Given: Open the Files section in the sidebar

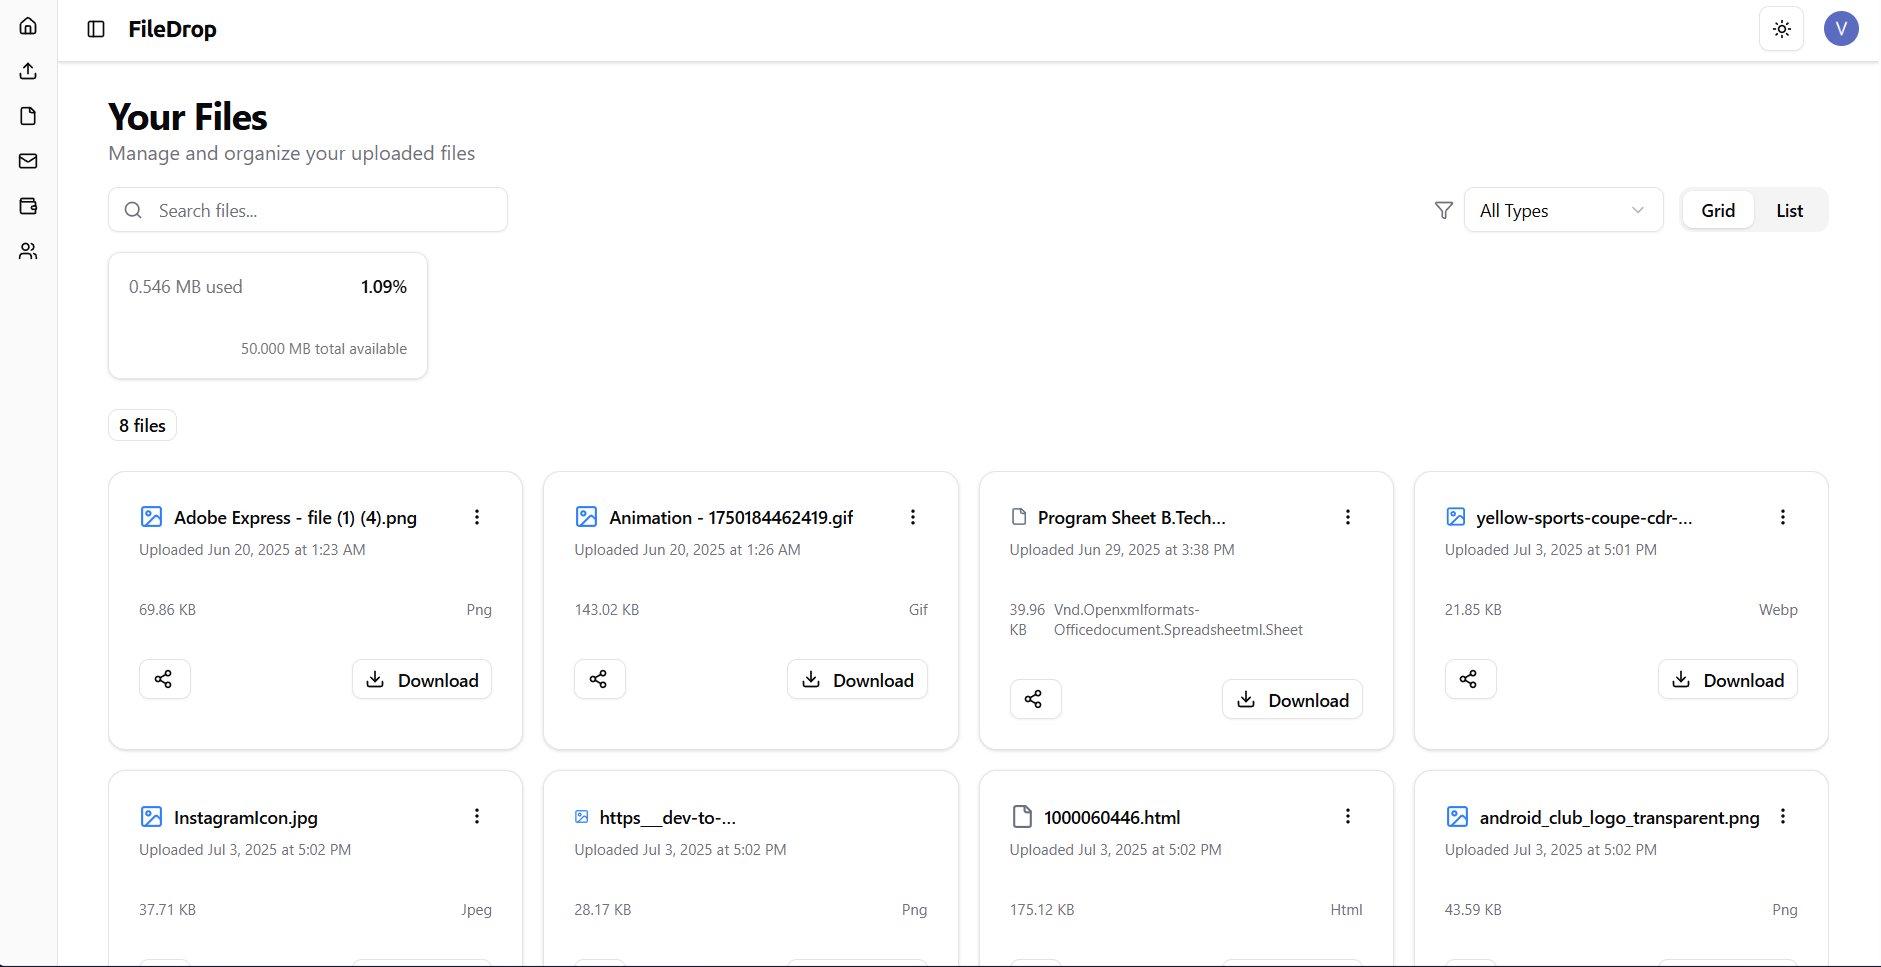Looking at the screenshot, I should (27, 116).
